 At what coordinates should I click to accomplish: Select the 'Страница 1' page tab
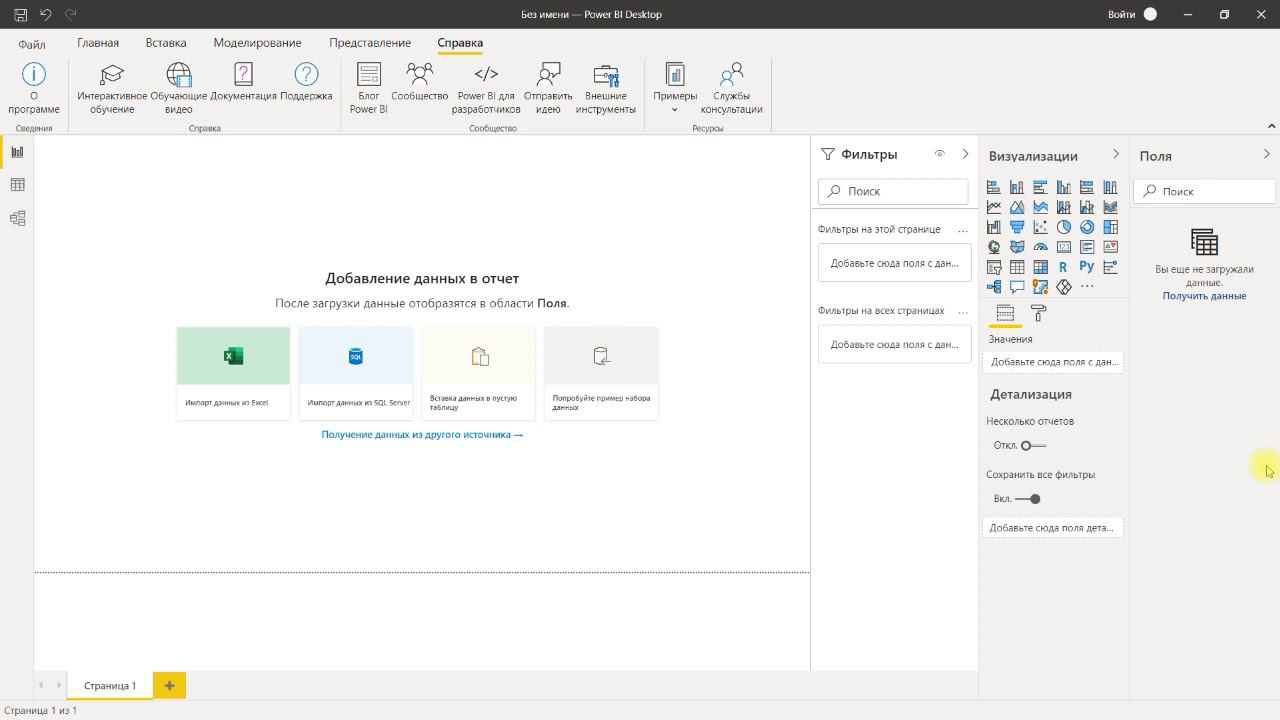110,686
